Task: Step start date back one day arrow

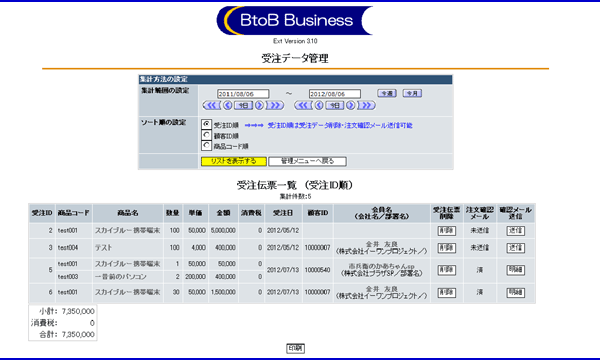Action: point(228,105)
